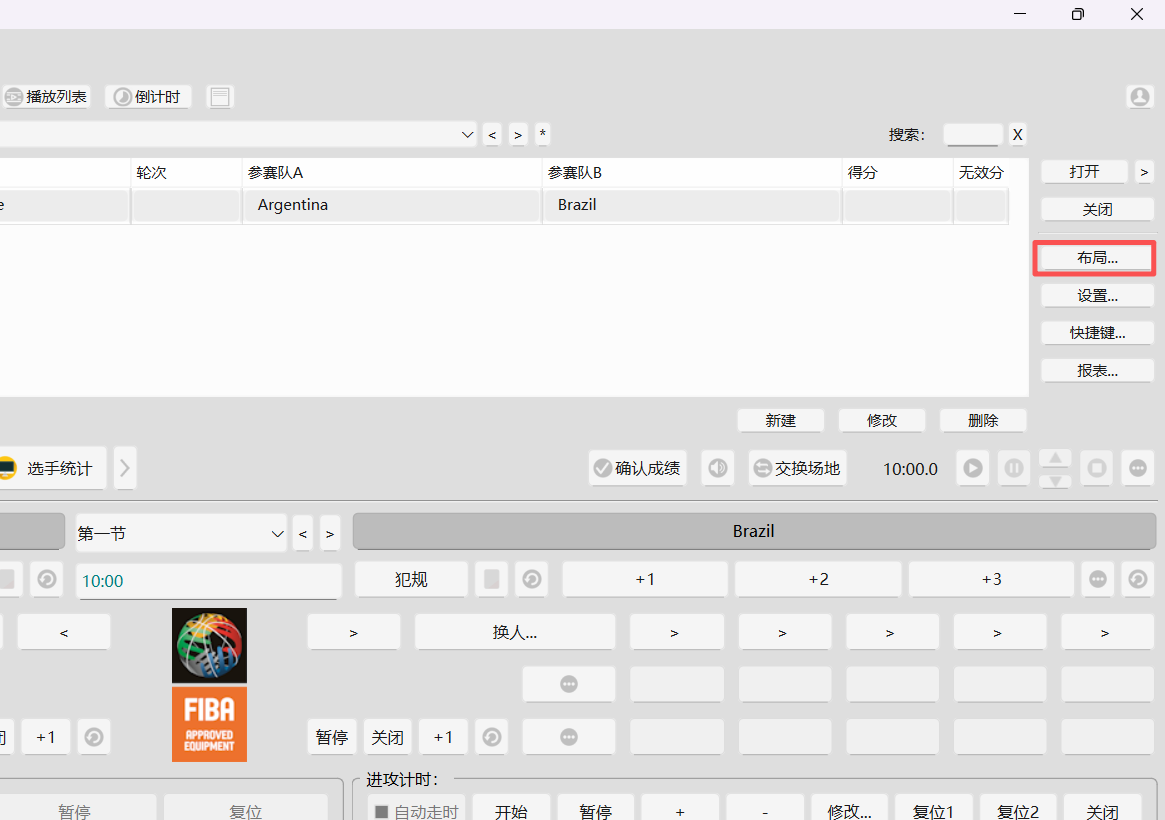Click the ellipsis icon right of +3
This screenshot has height=820, width=1165.
coord(1098,579)
